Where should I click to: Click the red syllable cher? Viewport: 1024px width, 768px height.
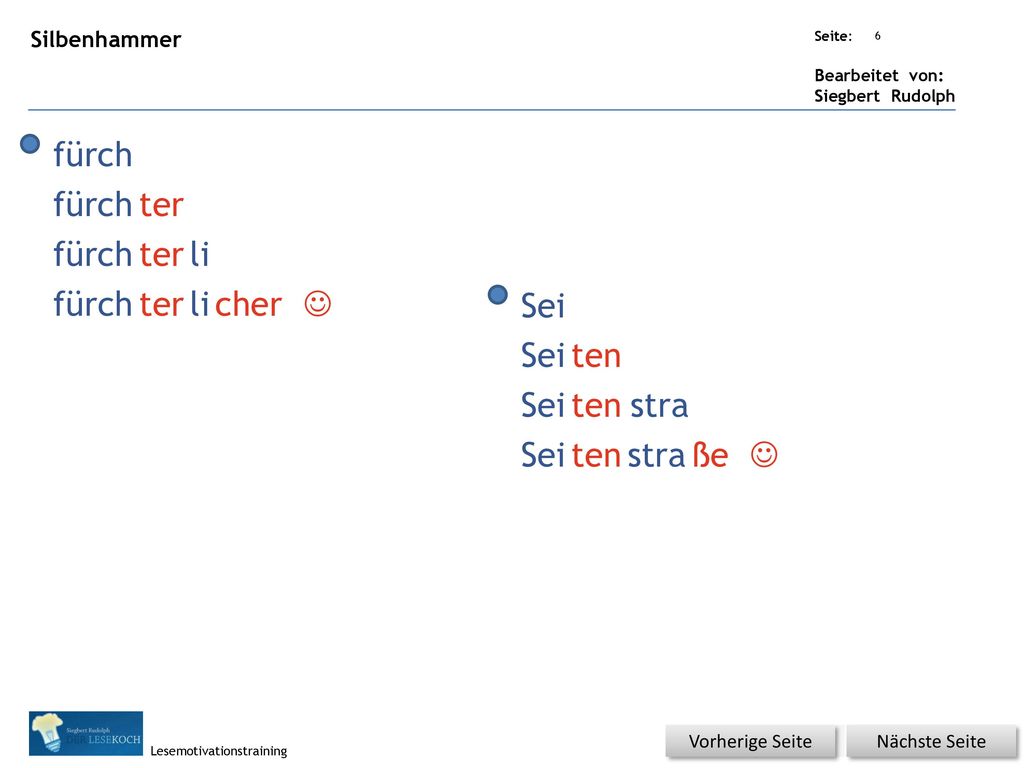pos(248,304)
